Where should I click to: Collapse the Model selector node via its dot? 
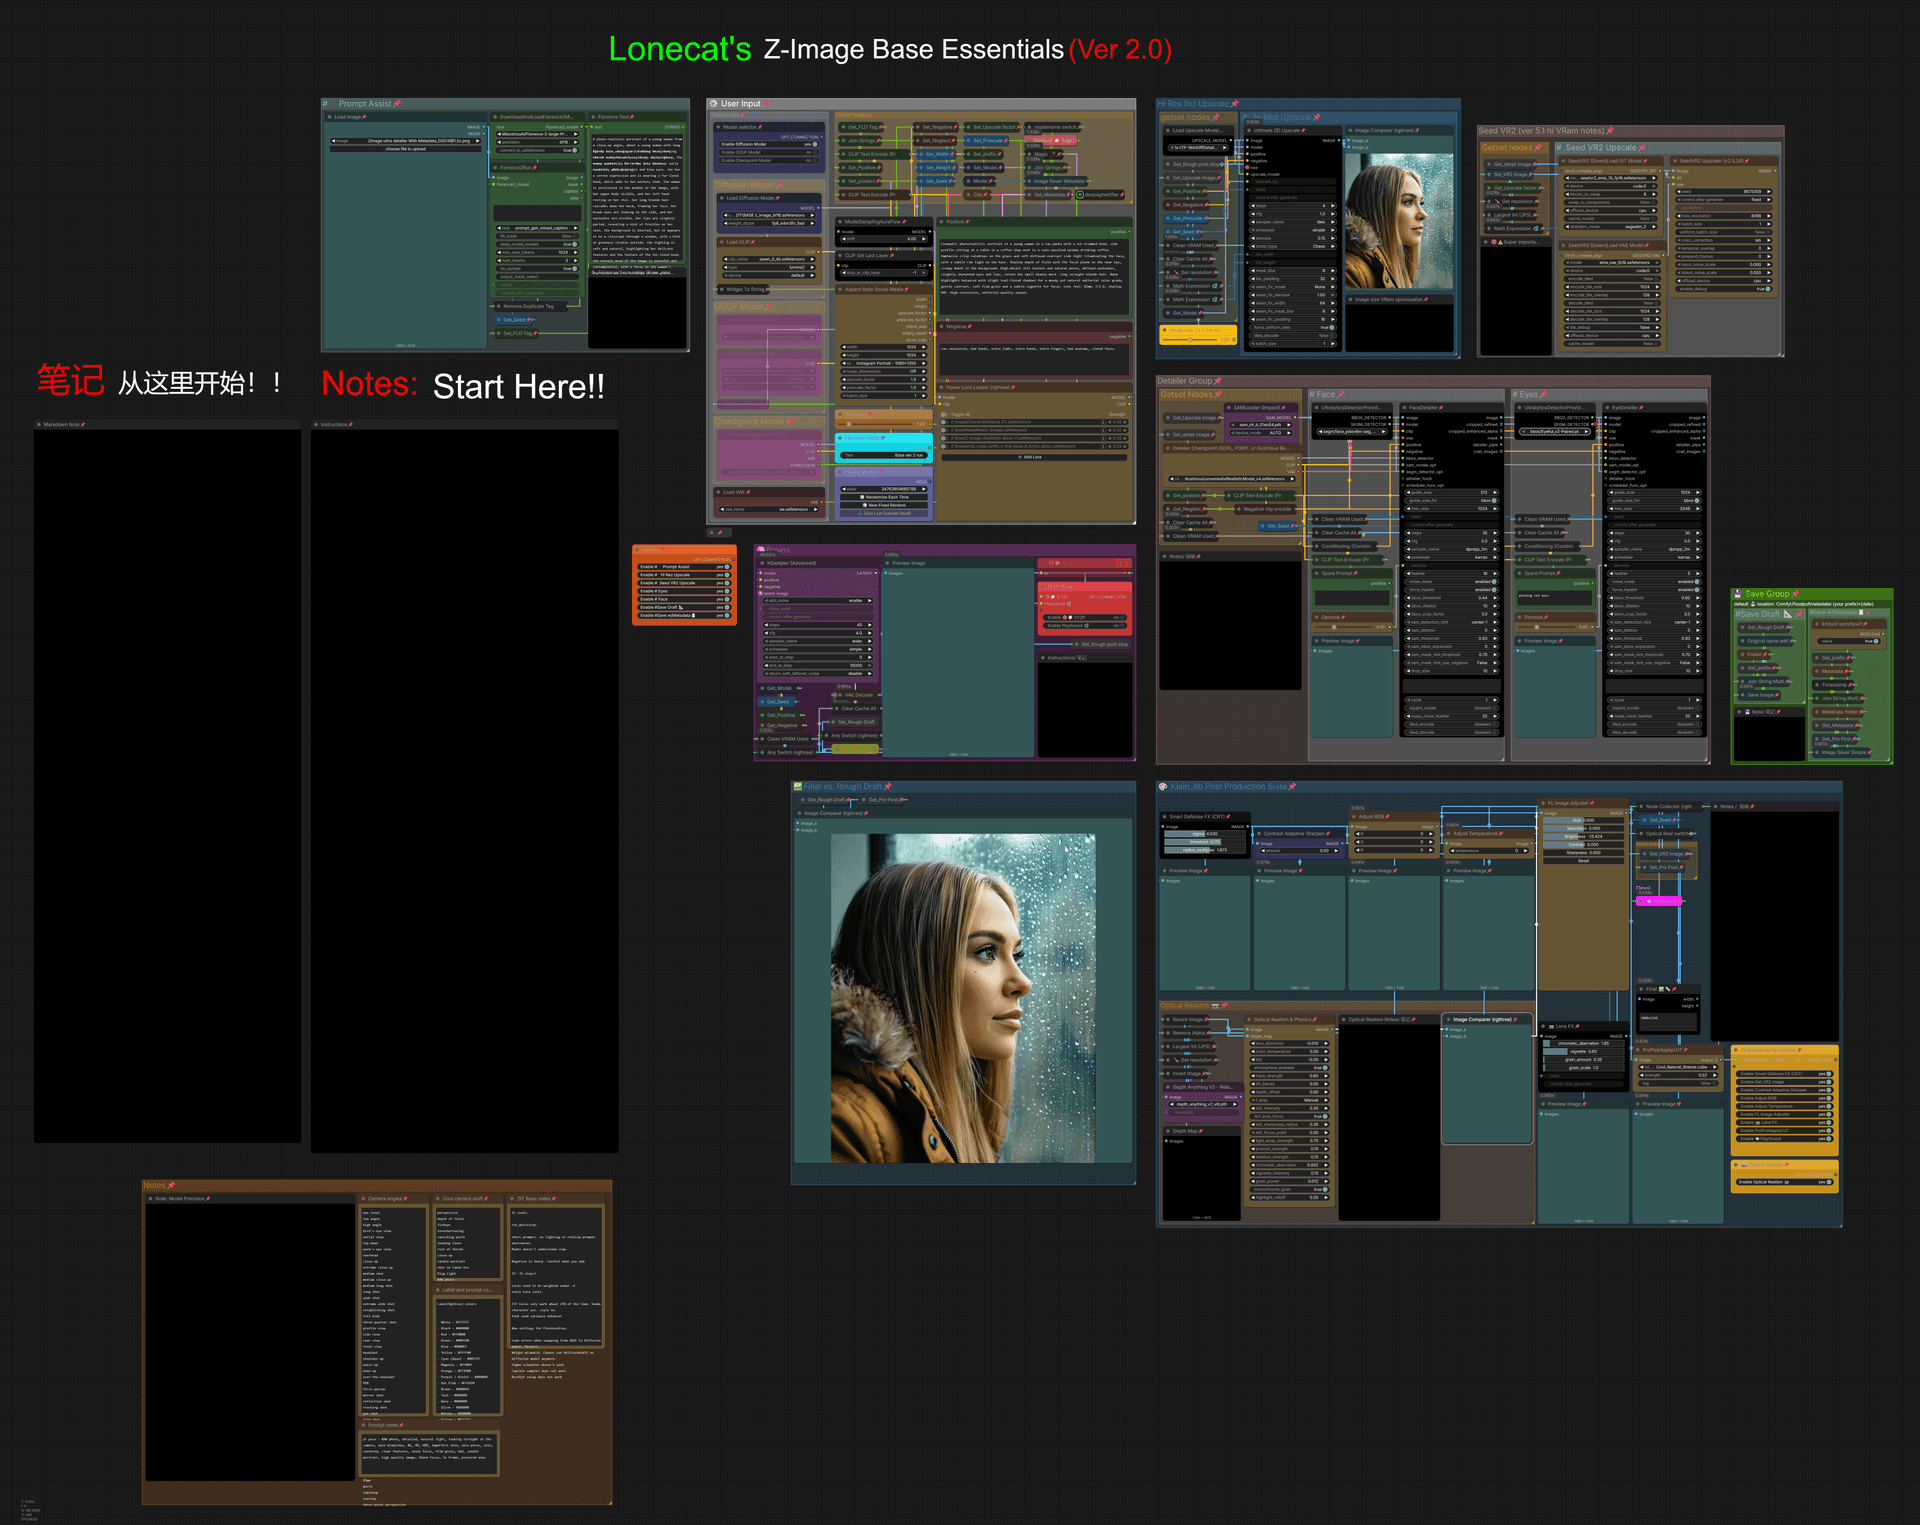(x=718, y=127)
